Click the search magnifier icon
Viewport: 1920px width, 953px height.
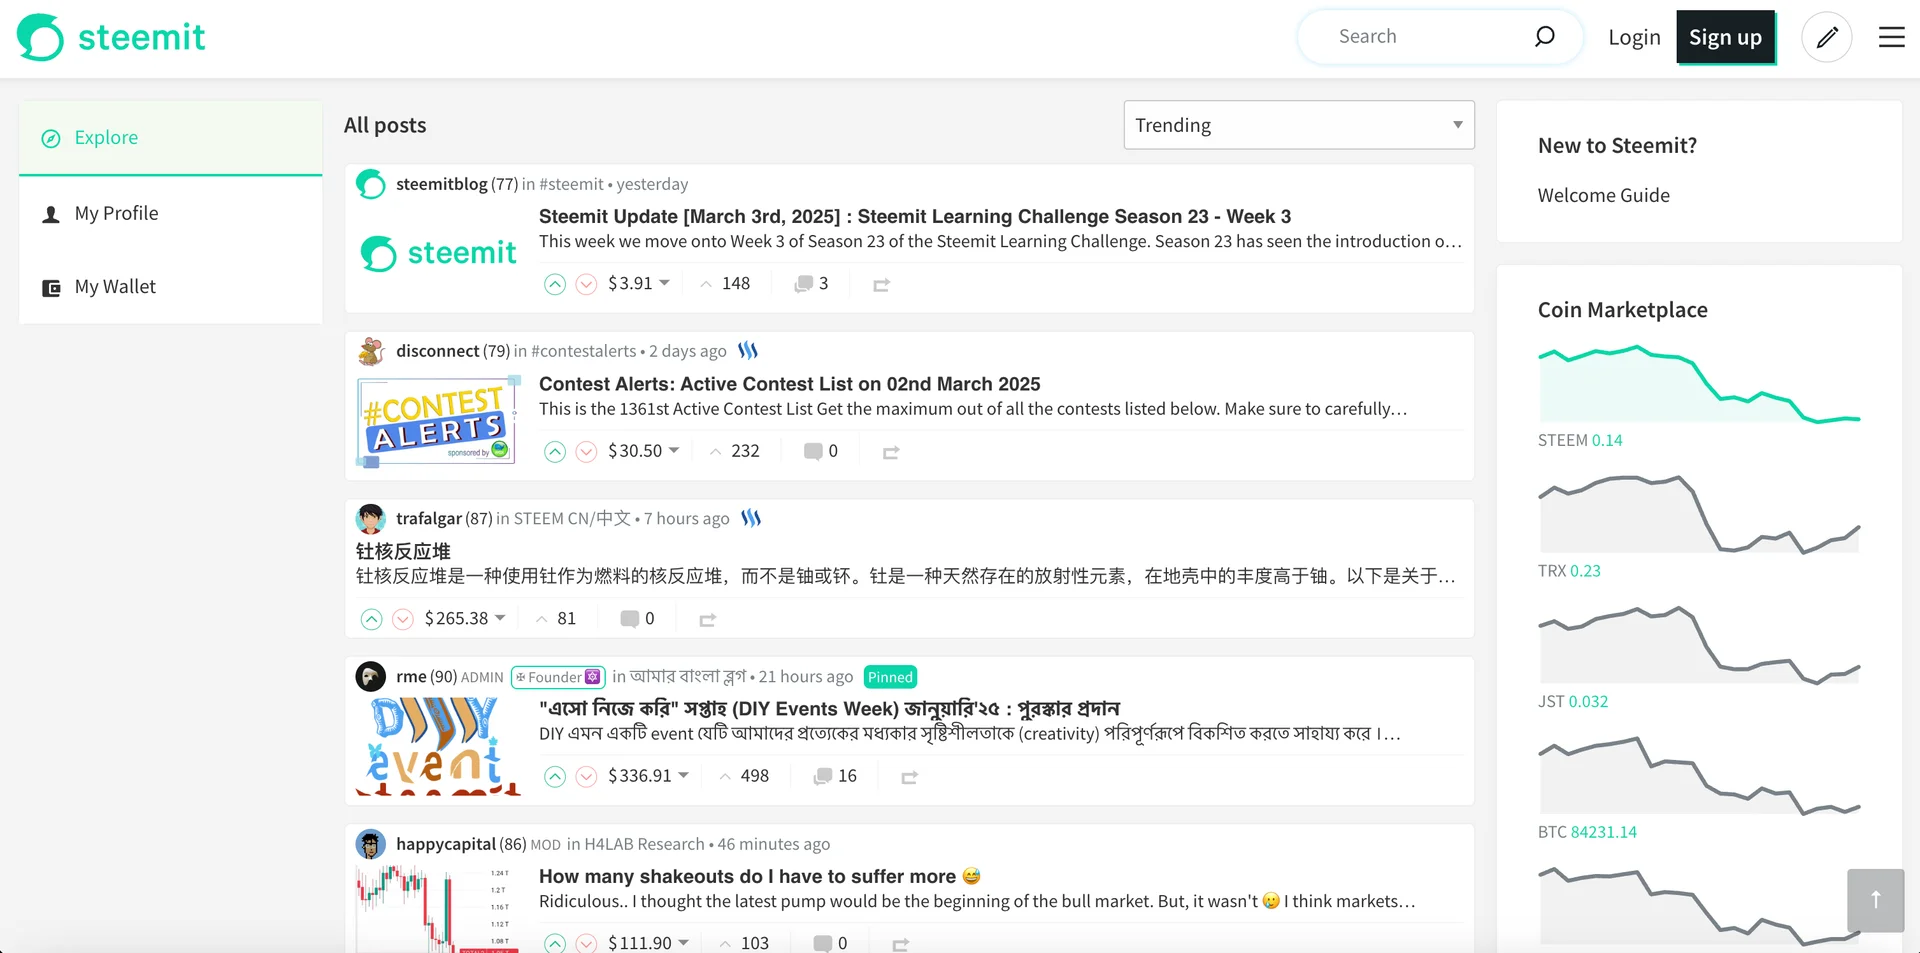(1544, 36)
